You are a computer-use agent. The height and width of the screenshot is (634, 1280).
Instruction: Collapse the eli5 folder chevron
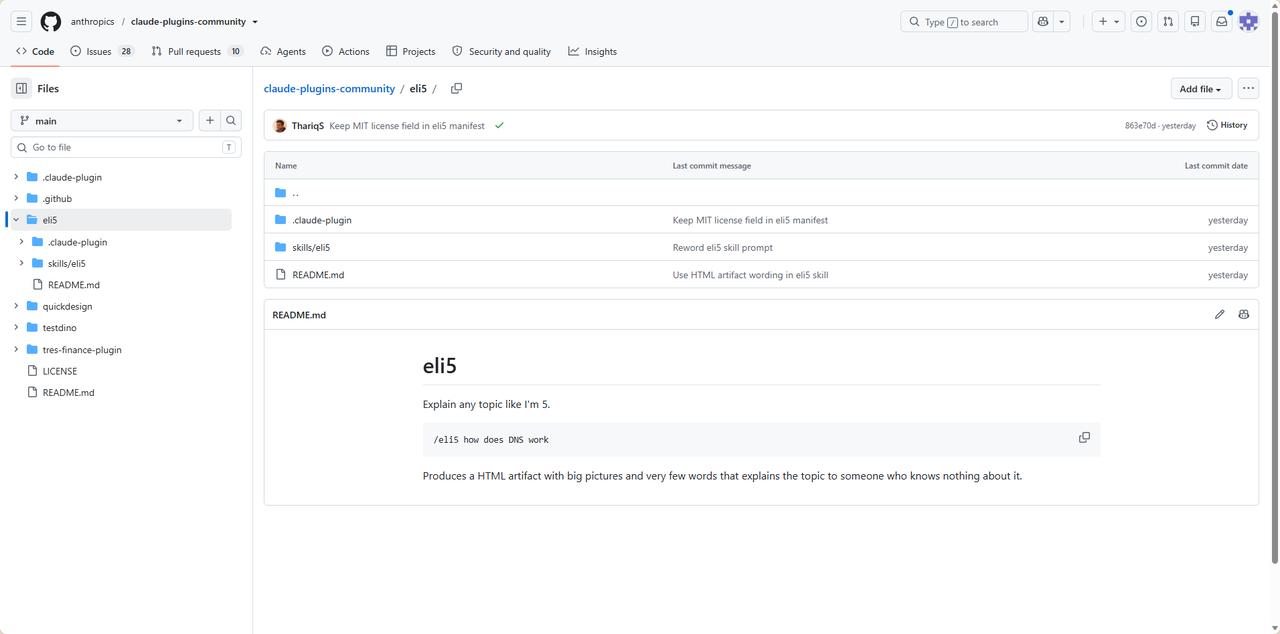16,220
